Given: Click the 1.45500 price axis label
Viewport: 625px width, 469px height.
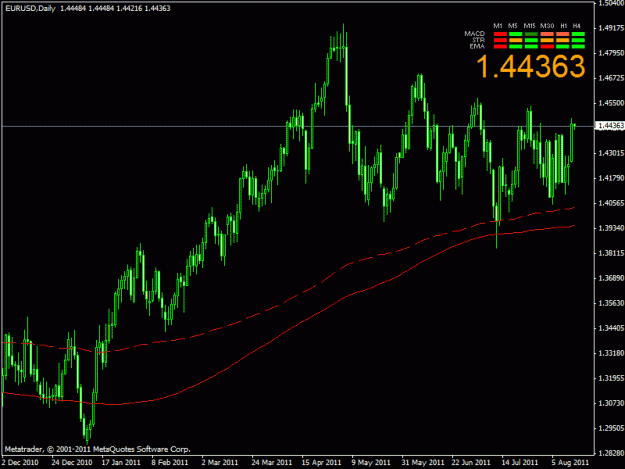Looking at the screenshot, I should pos(611,103).
